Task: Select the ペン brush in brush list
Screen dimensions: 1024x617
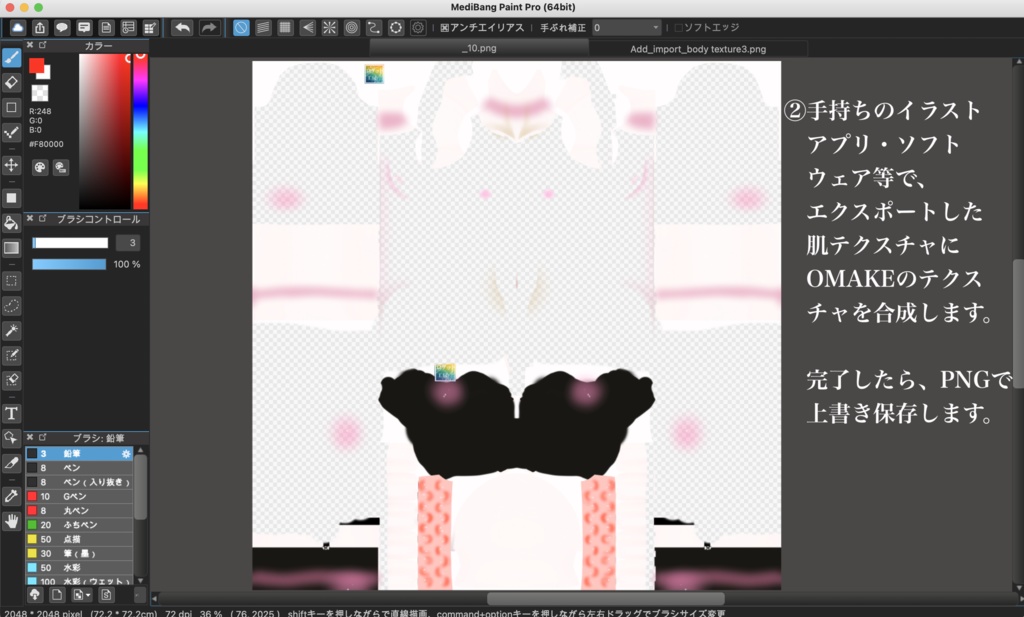Action: (x=79, y=468)
